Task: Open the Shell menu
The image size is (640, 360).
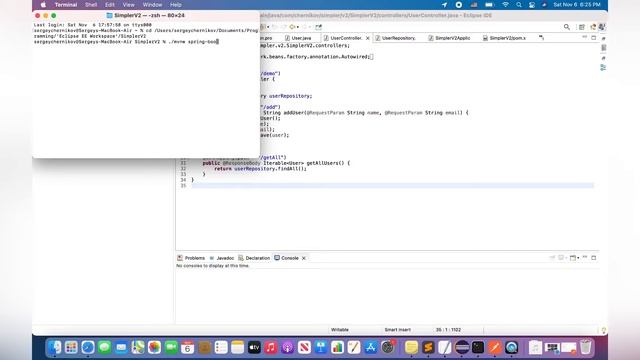Action: (91, 5)
